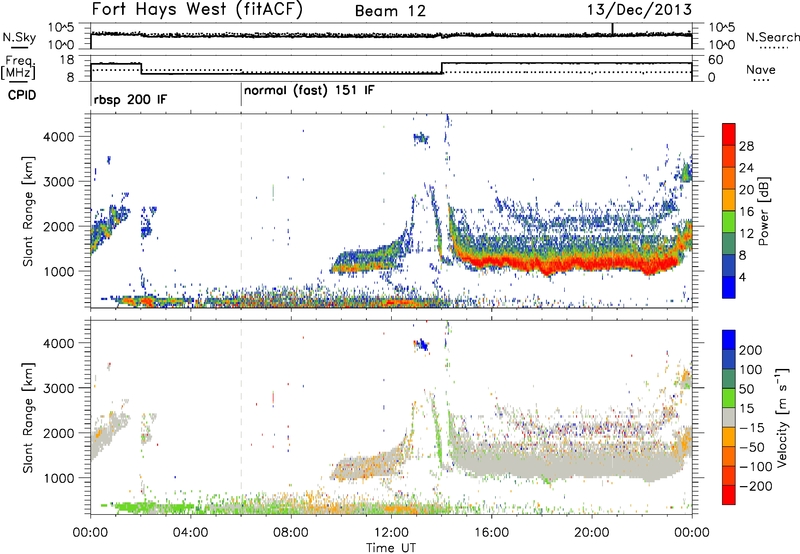Screen dimensions: 800x554
Task: Click the power panel 'Slant Range [km]' label
Action: pyautogui.click(x=28, y=211)
